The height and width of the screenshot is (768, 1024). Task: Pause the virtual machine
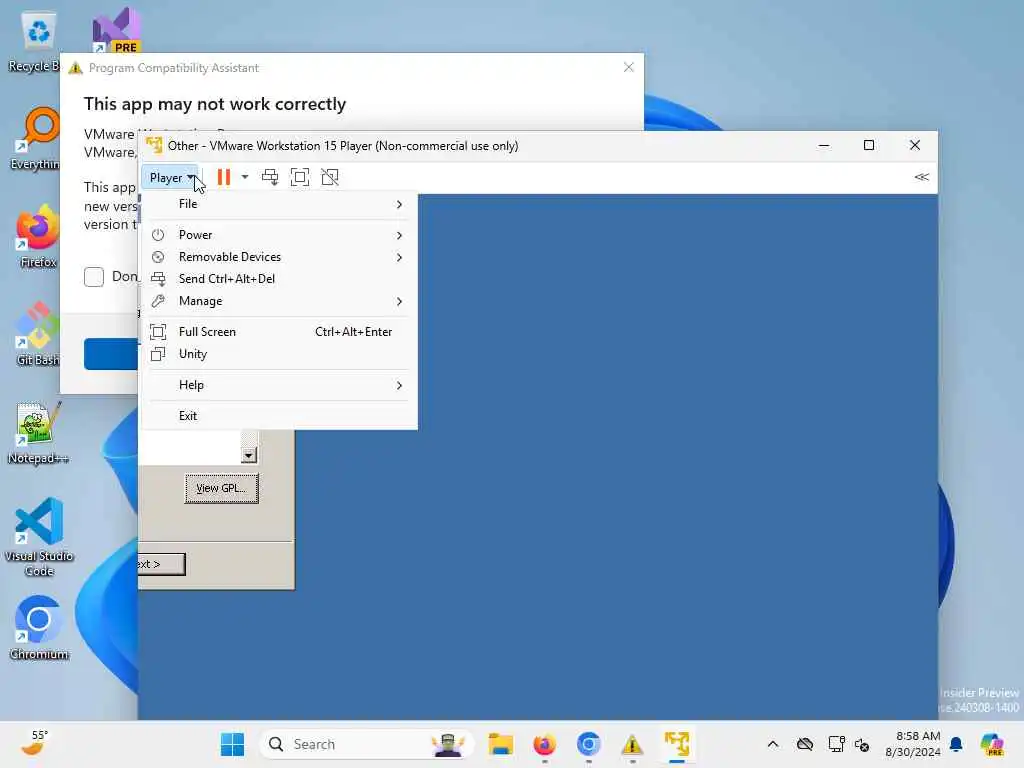223,177
